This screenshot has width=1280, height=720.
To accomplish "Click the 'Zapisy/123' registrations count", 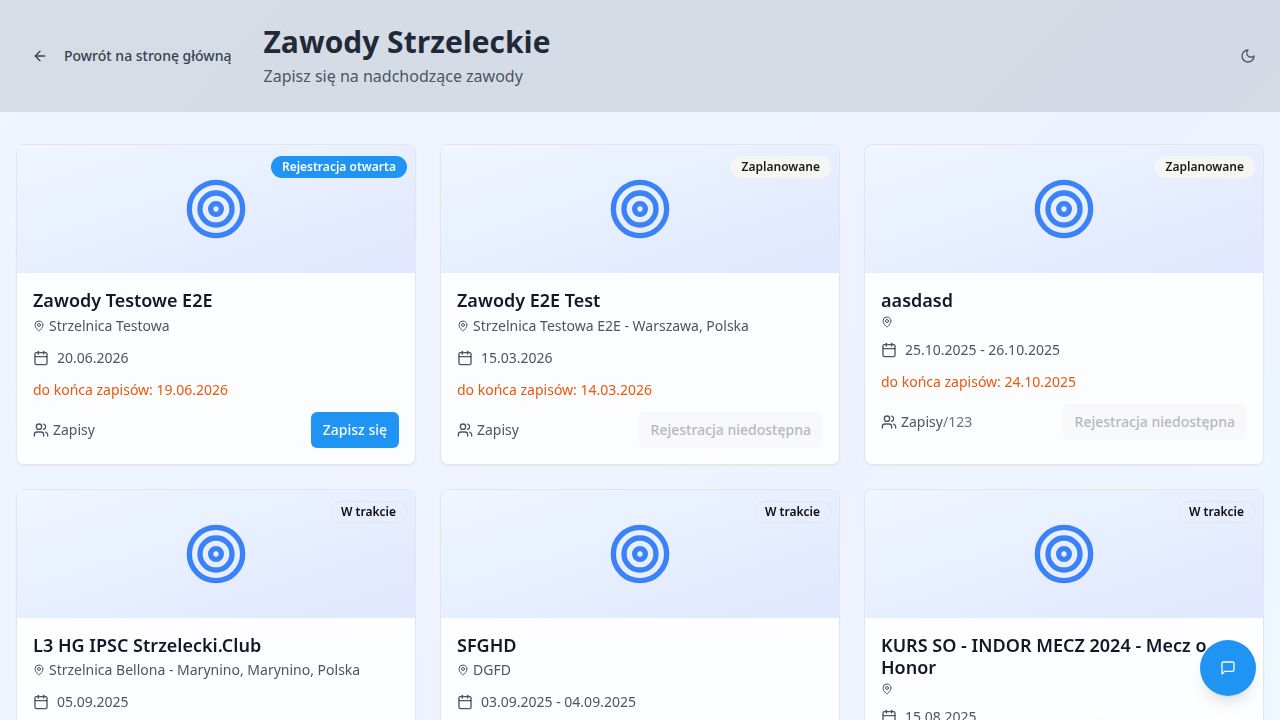I will [936, 422].
